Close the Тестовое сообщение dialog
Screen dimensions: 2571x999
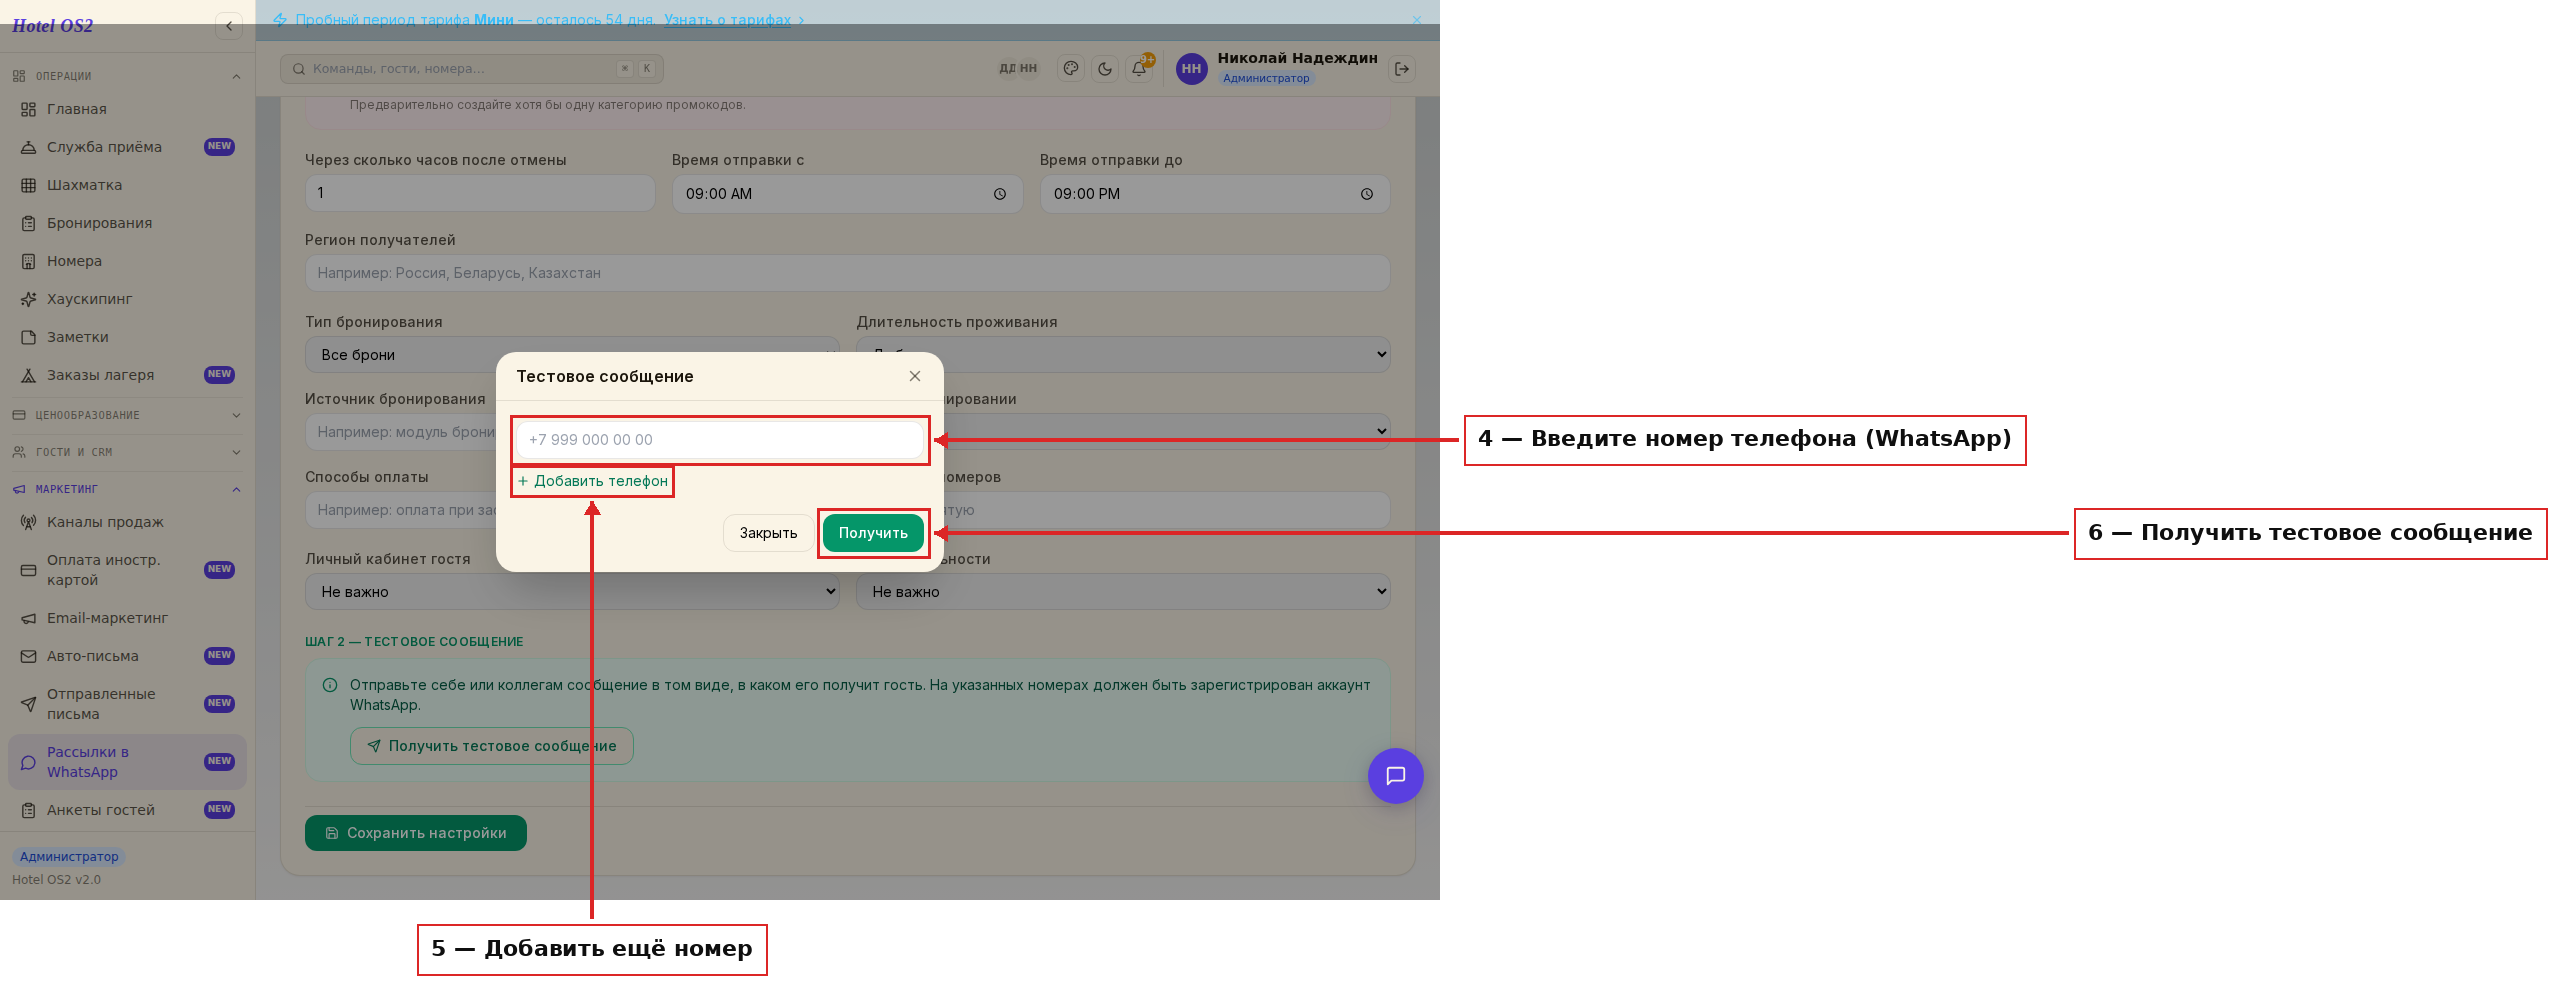914,376
